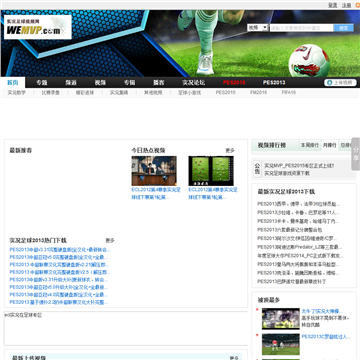This screenshot has height=360, width=360.
Task: Select the 首页 home tab
Action: [13, 83]
